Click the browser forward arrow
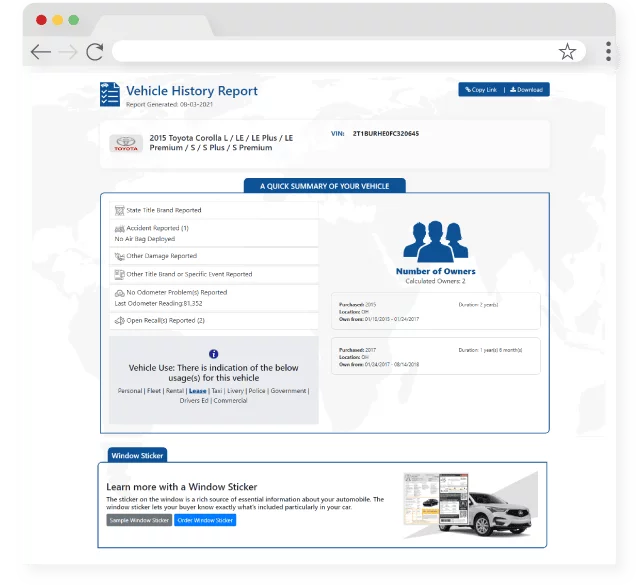The height and width of the screenshot is (587, 637). click(67, 52)
